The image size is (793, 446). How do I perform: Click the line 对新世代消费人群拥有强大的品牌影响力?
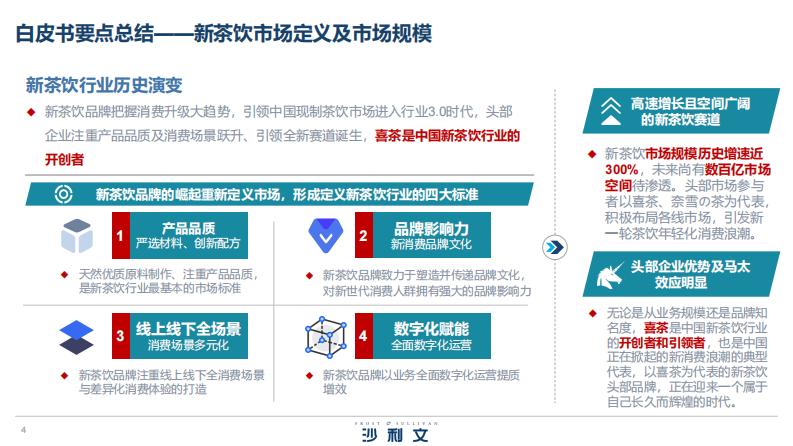[427, 291]
